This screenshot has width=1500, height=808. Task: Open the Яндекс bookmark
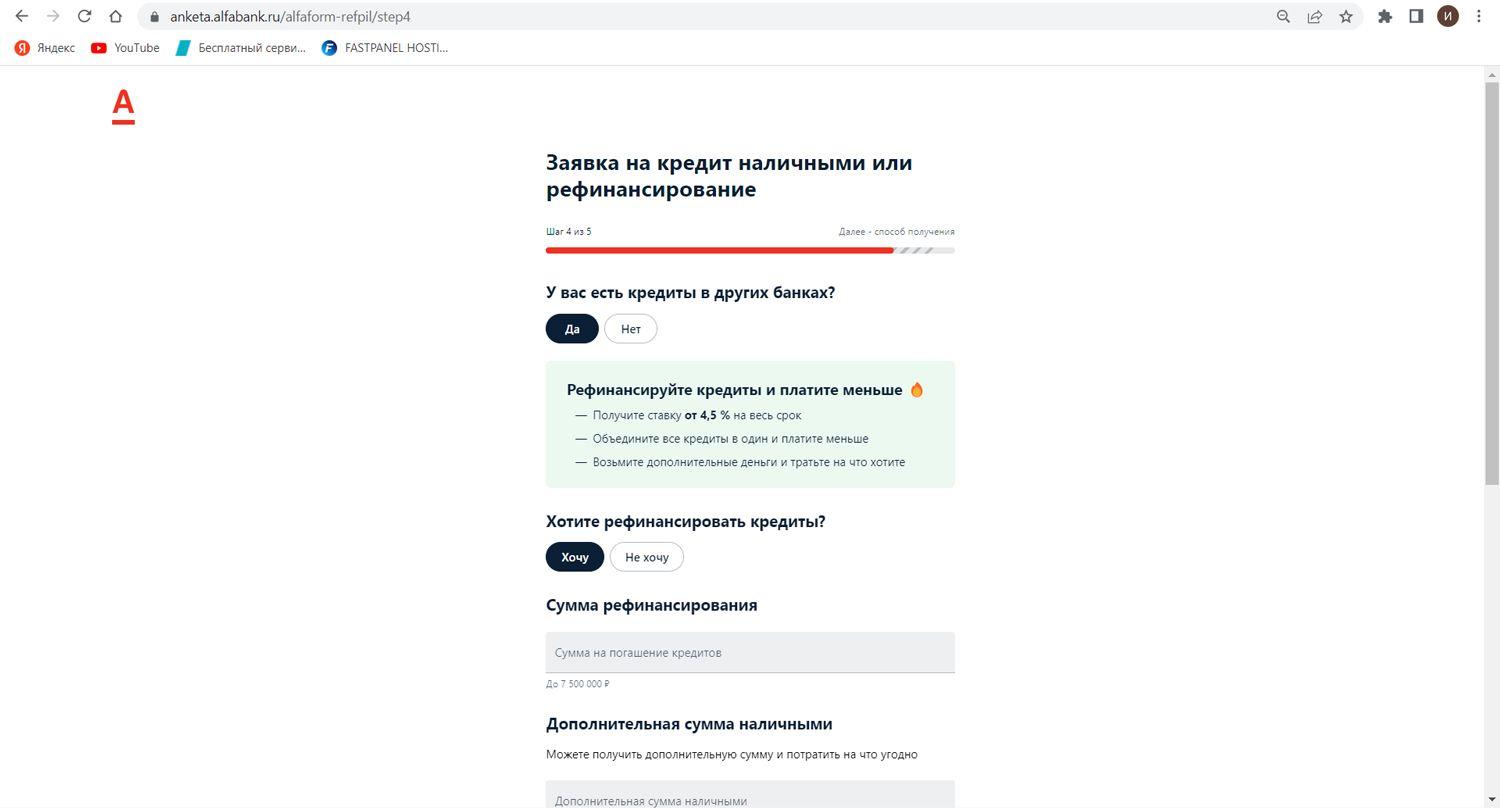pos(43,47)
